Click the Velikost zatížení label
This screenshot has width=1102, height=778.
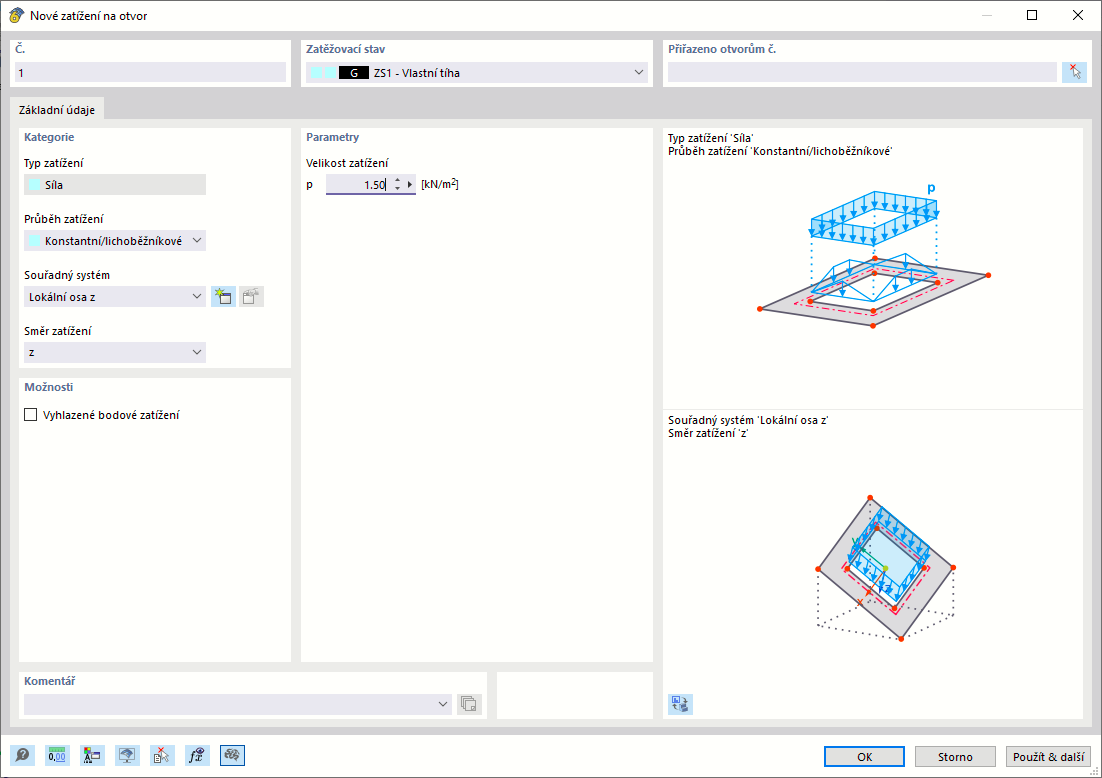[347, 163]
